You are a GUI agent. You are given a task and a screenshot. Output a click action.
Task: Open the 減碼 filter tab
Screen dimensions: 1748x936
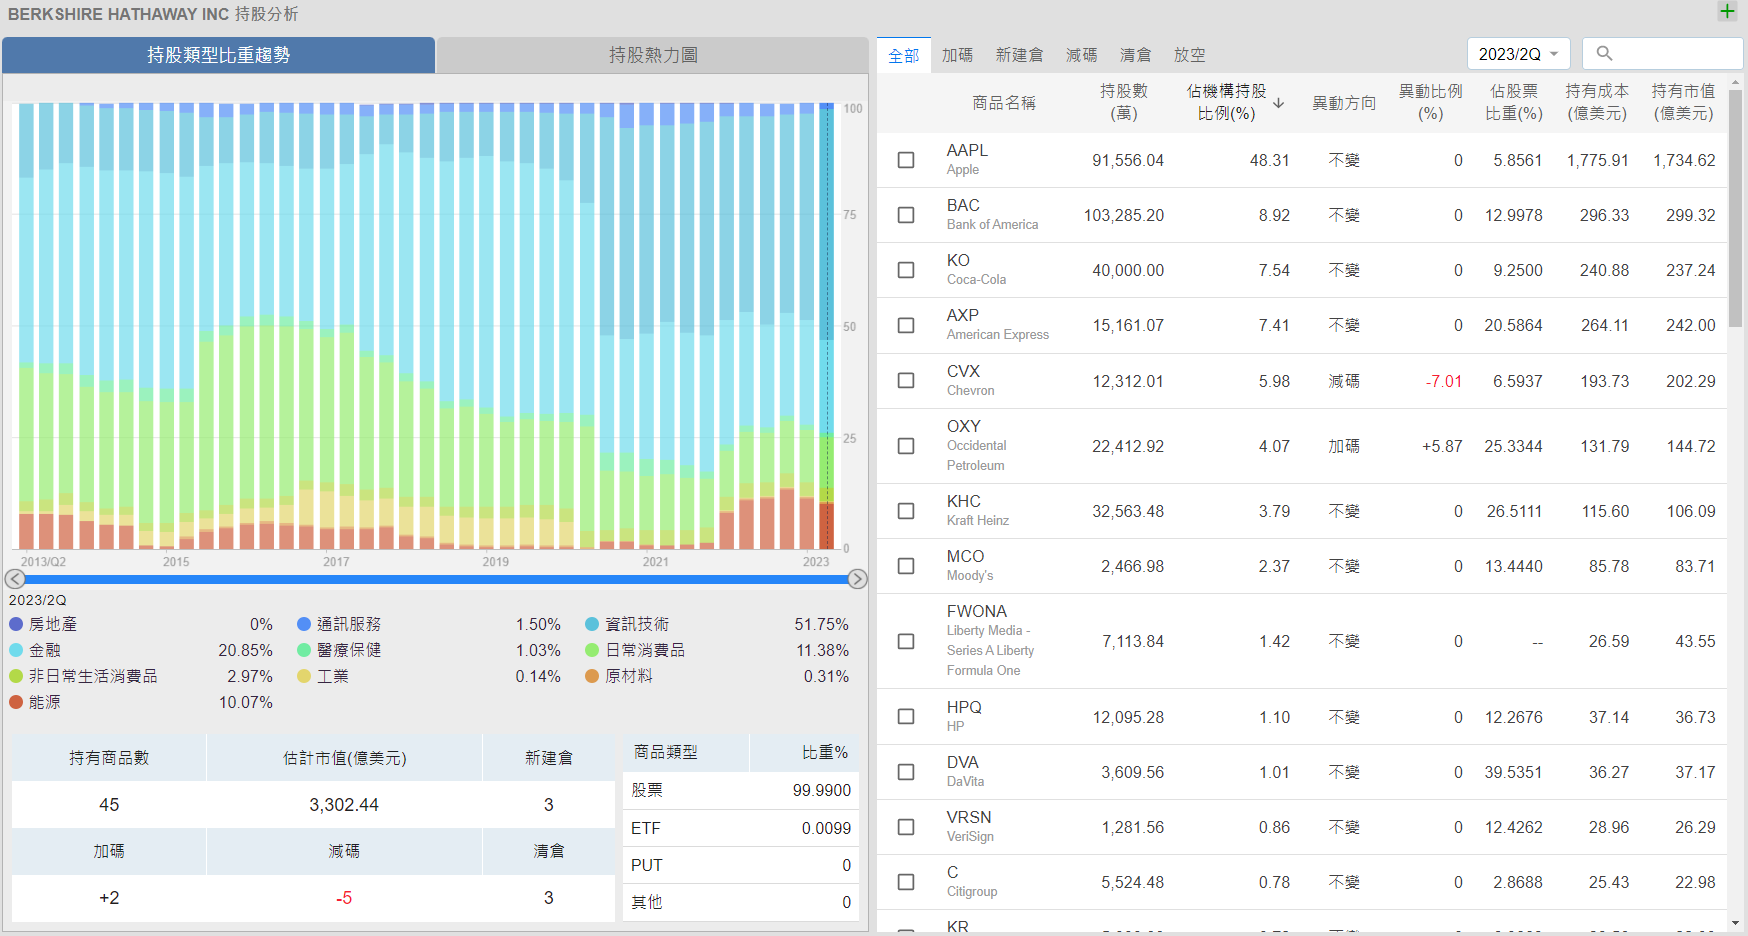pyautogui.click(x=1081, y=55)
